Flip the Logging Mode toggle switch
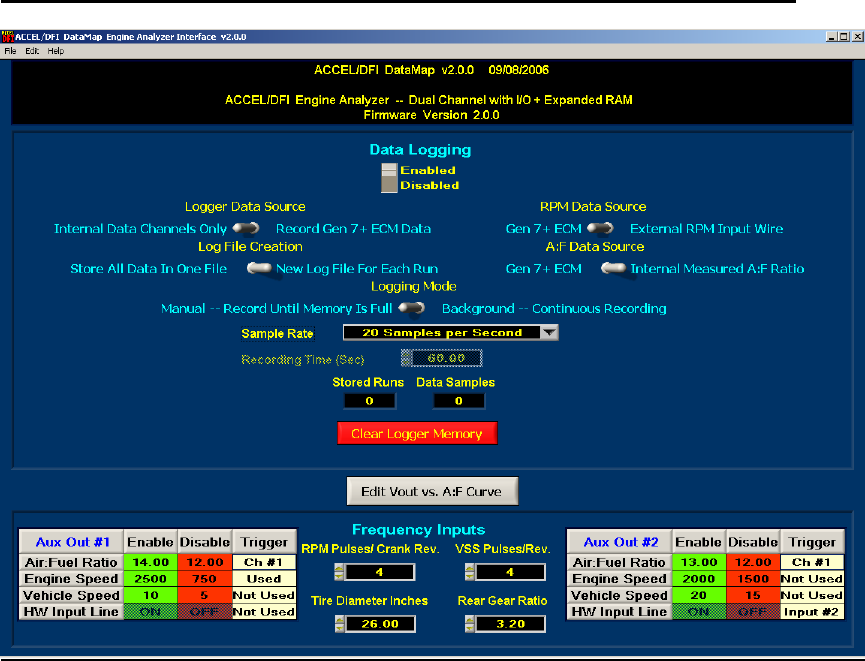 pyautogui.click(x=412, y=308)
